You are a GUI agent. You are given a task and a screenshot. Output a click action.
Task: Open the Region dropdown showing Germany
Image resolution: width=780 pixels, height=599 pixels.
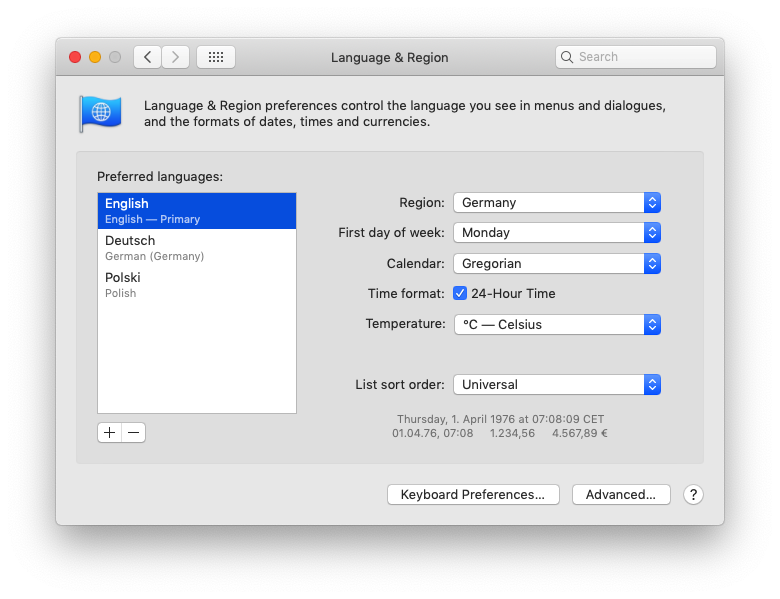tap(556, 202)
